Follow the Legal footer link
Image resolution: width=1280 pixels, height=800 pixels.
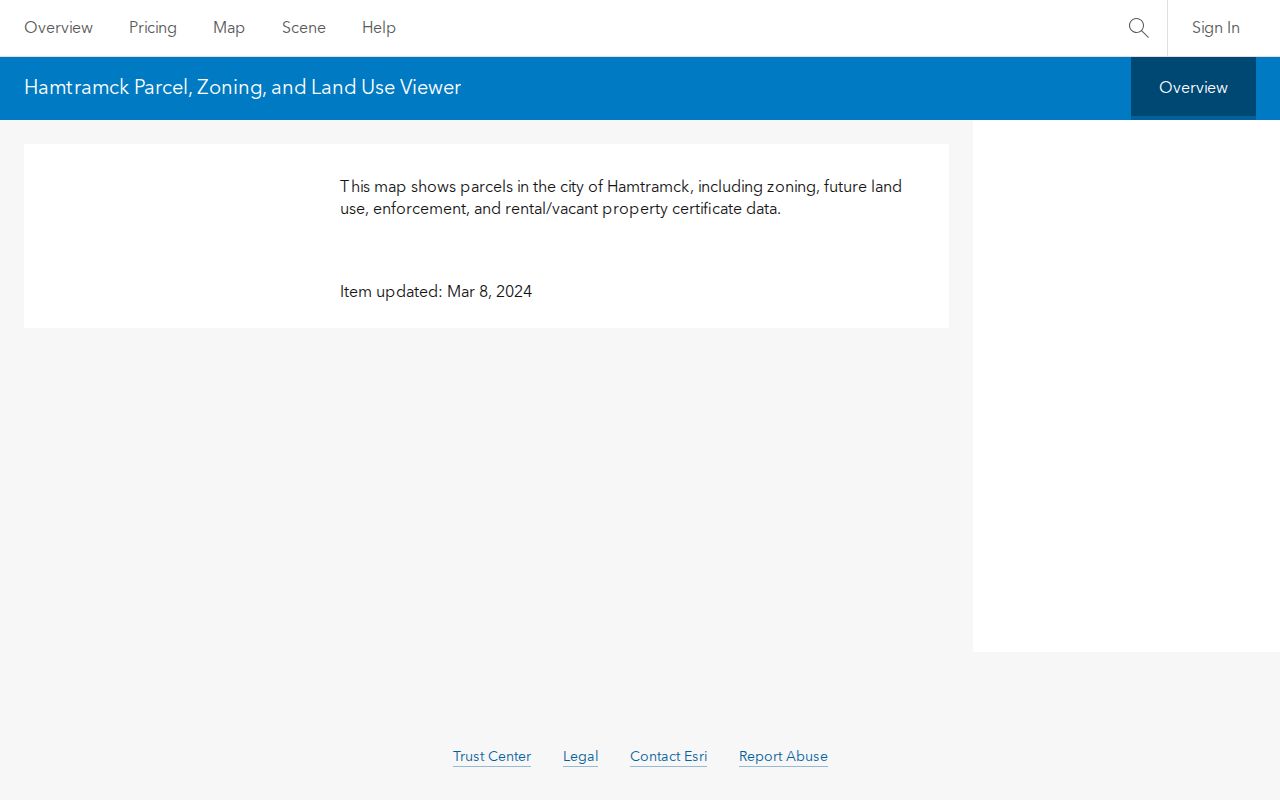pyautogui.click(x=580, y=756)
